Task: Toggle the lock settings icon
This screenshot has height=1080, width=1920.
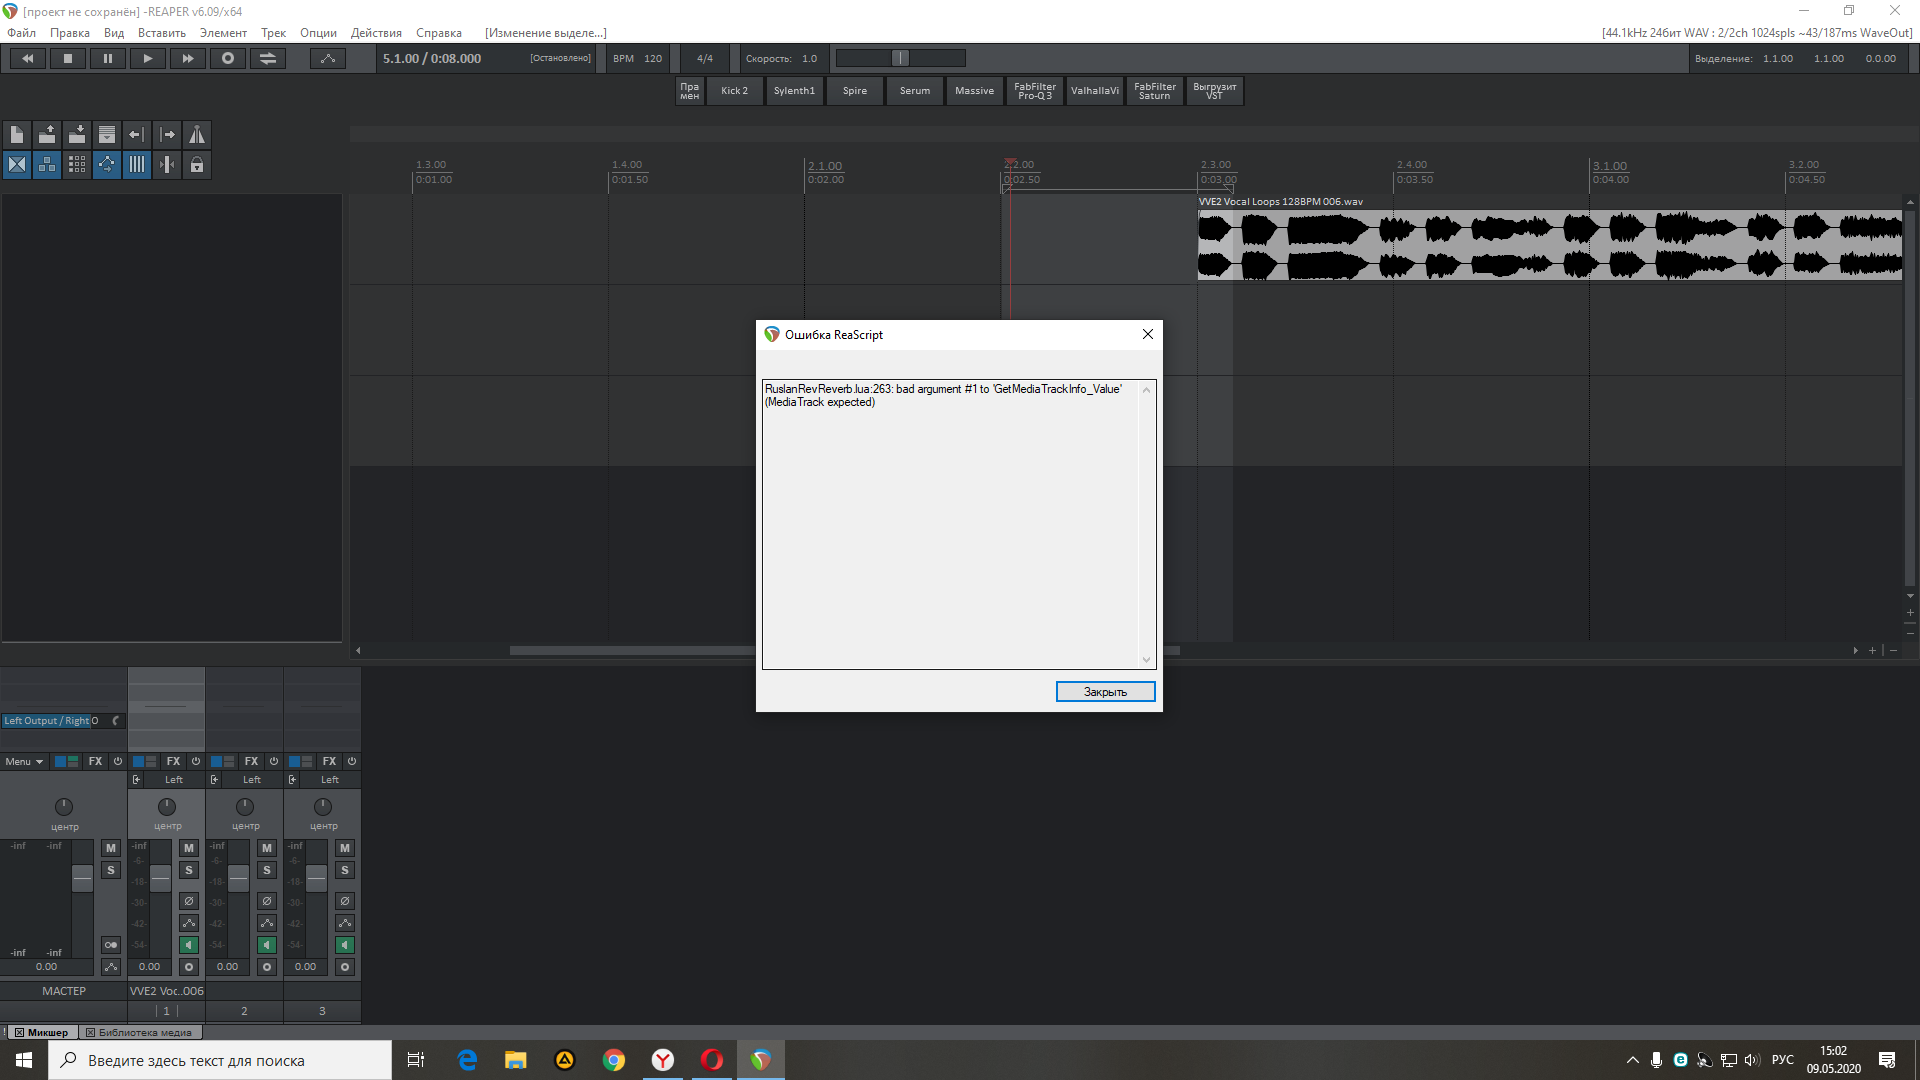Action: tap(197, 165)
